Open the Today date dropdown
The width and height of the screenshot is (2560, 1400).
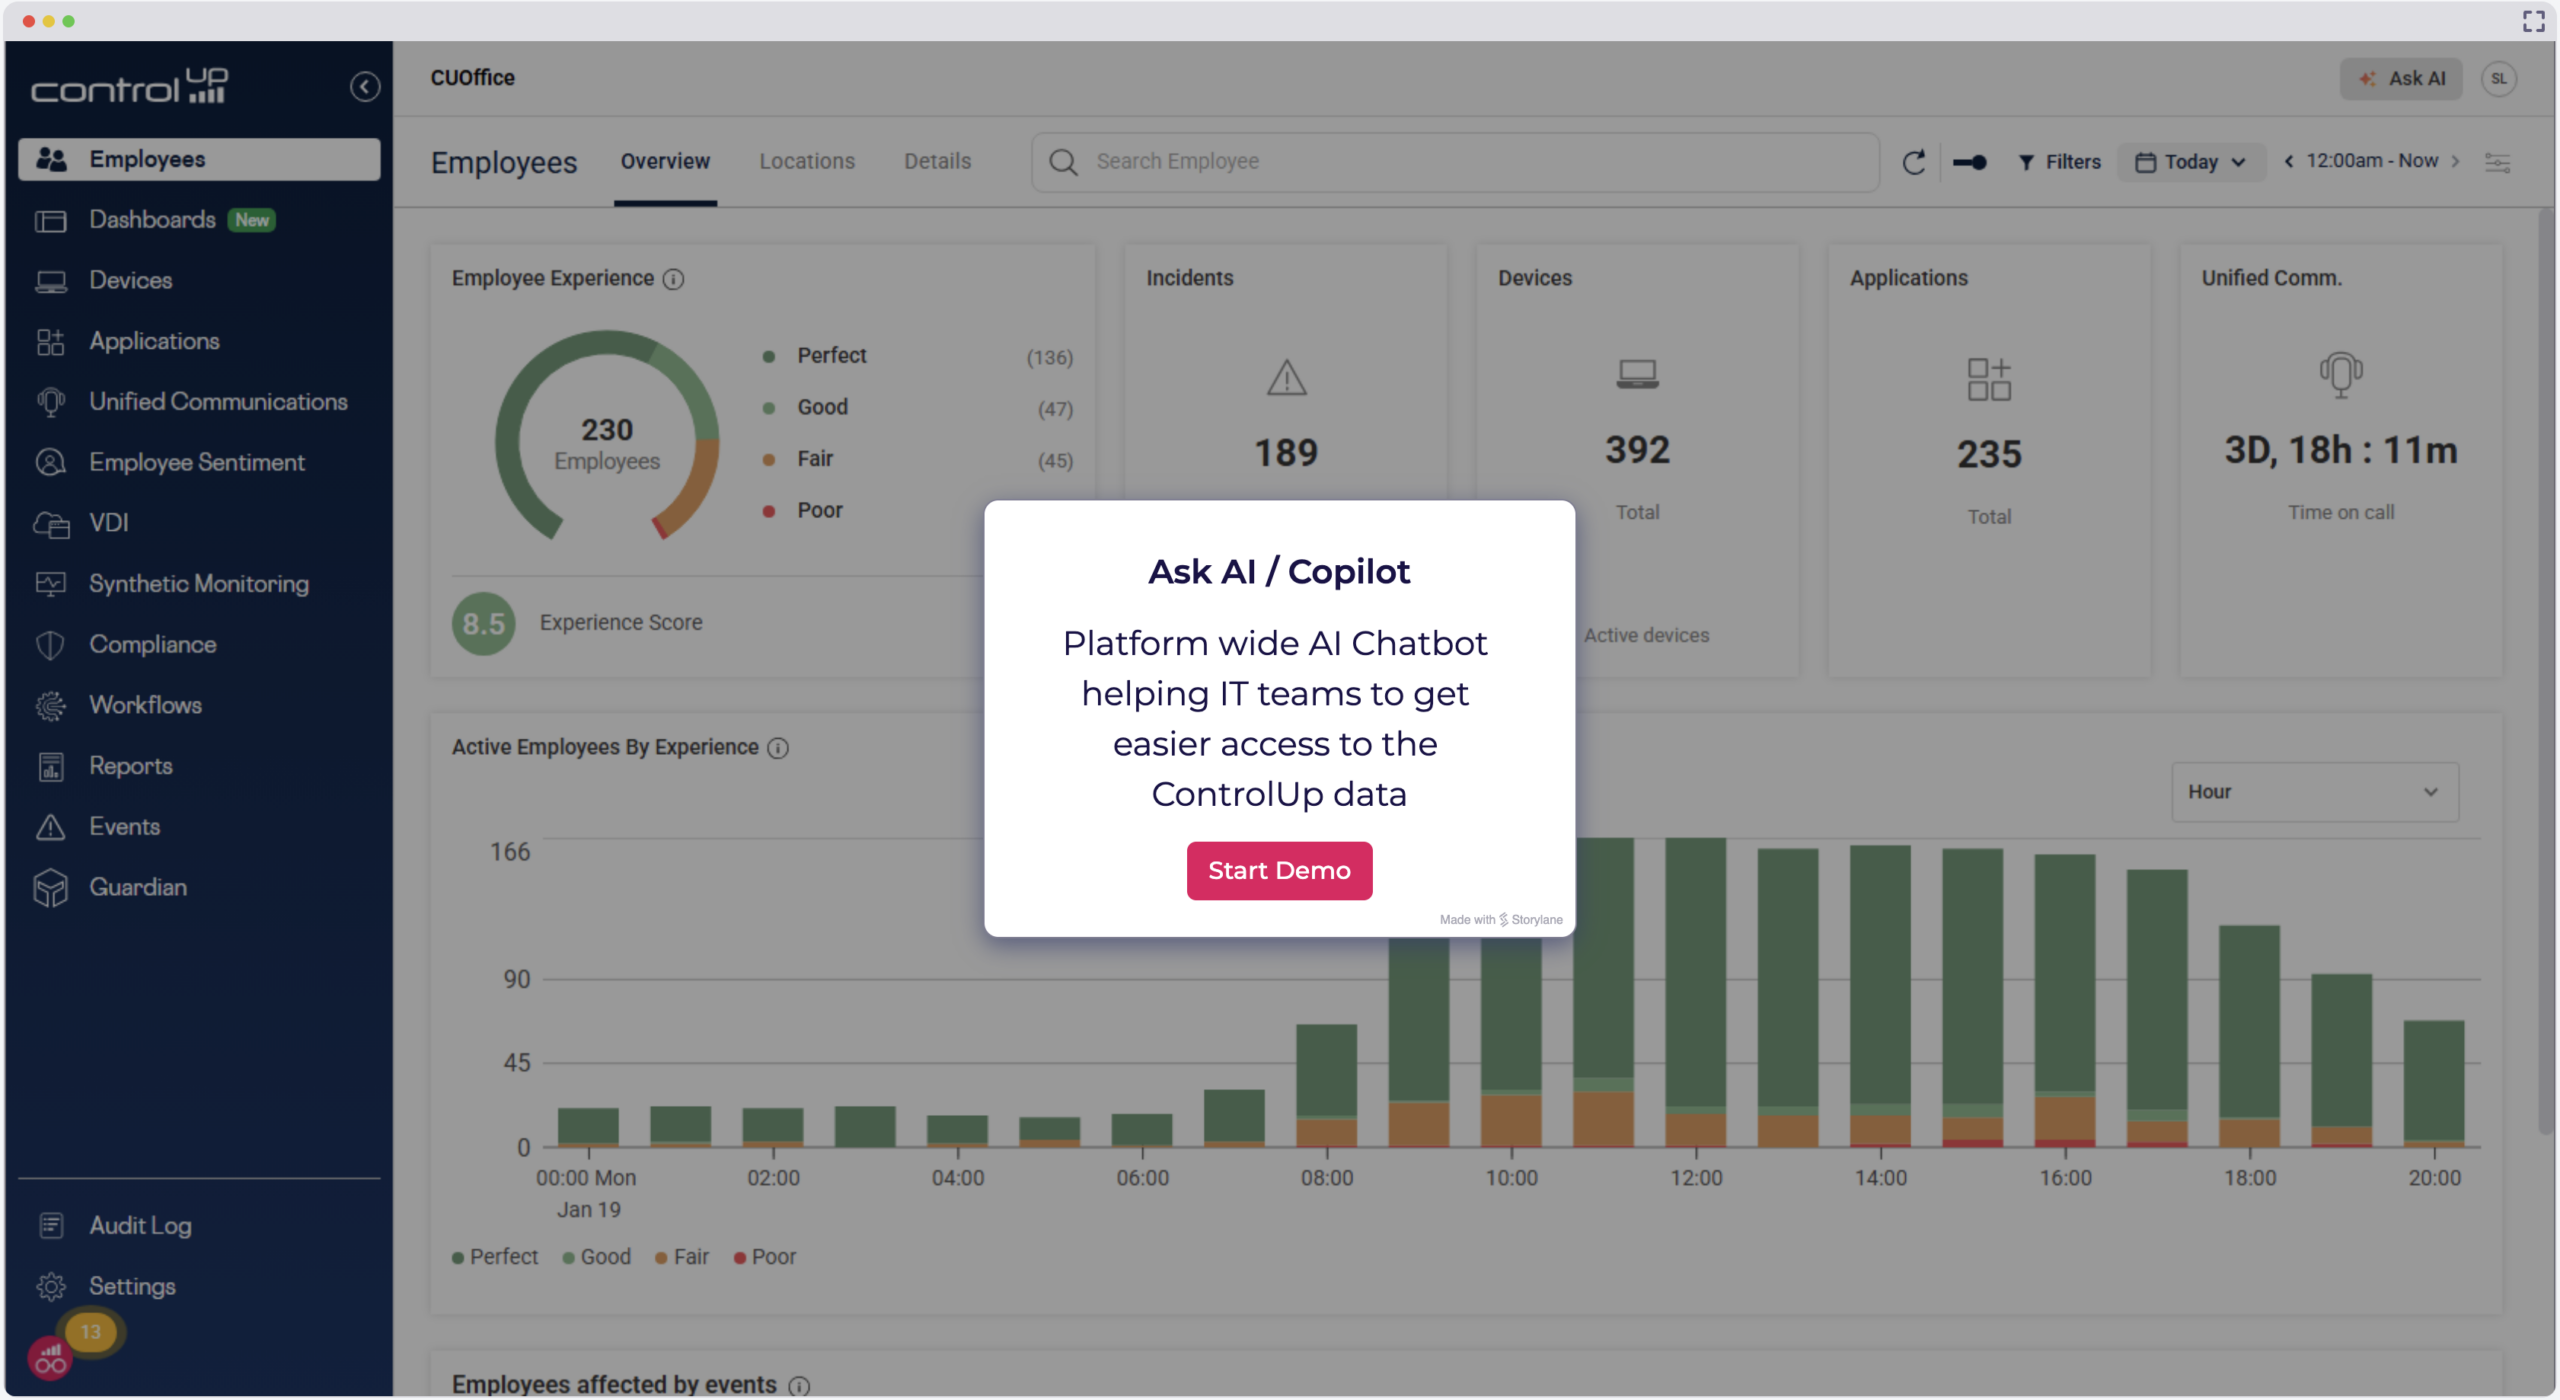point(2190,162)
